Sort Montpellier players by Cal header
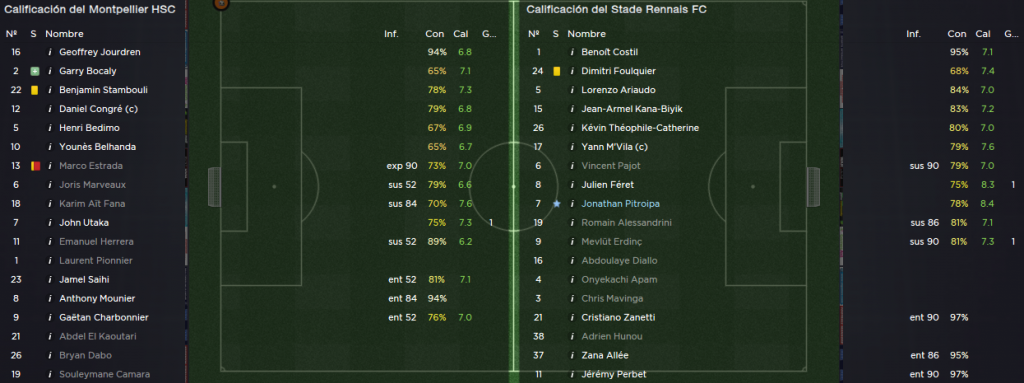Image resolution: width=1024 pixels, height=383 pixels. [x=460, y=34]
